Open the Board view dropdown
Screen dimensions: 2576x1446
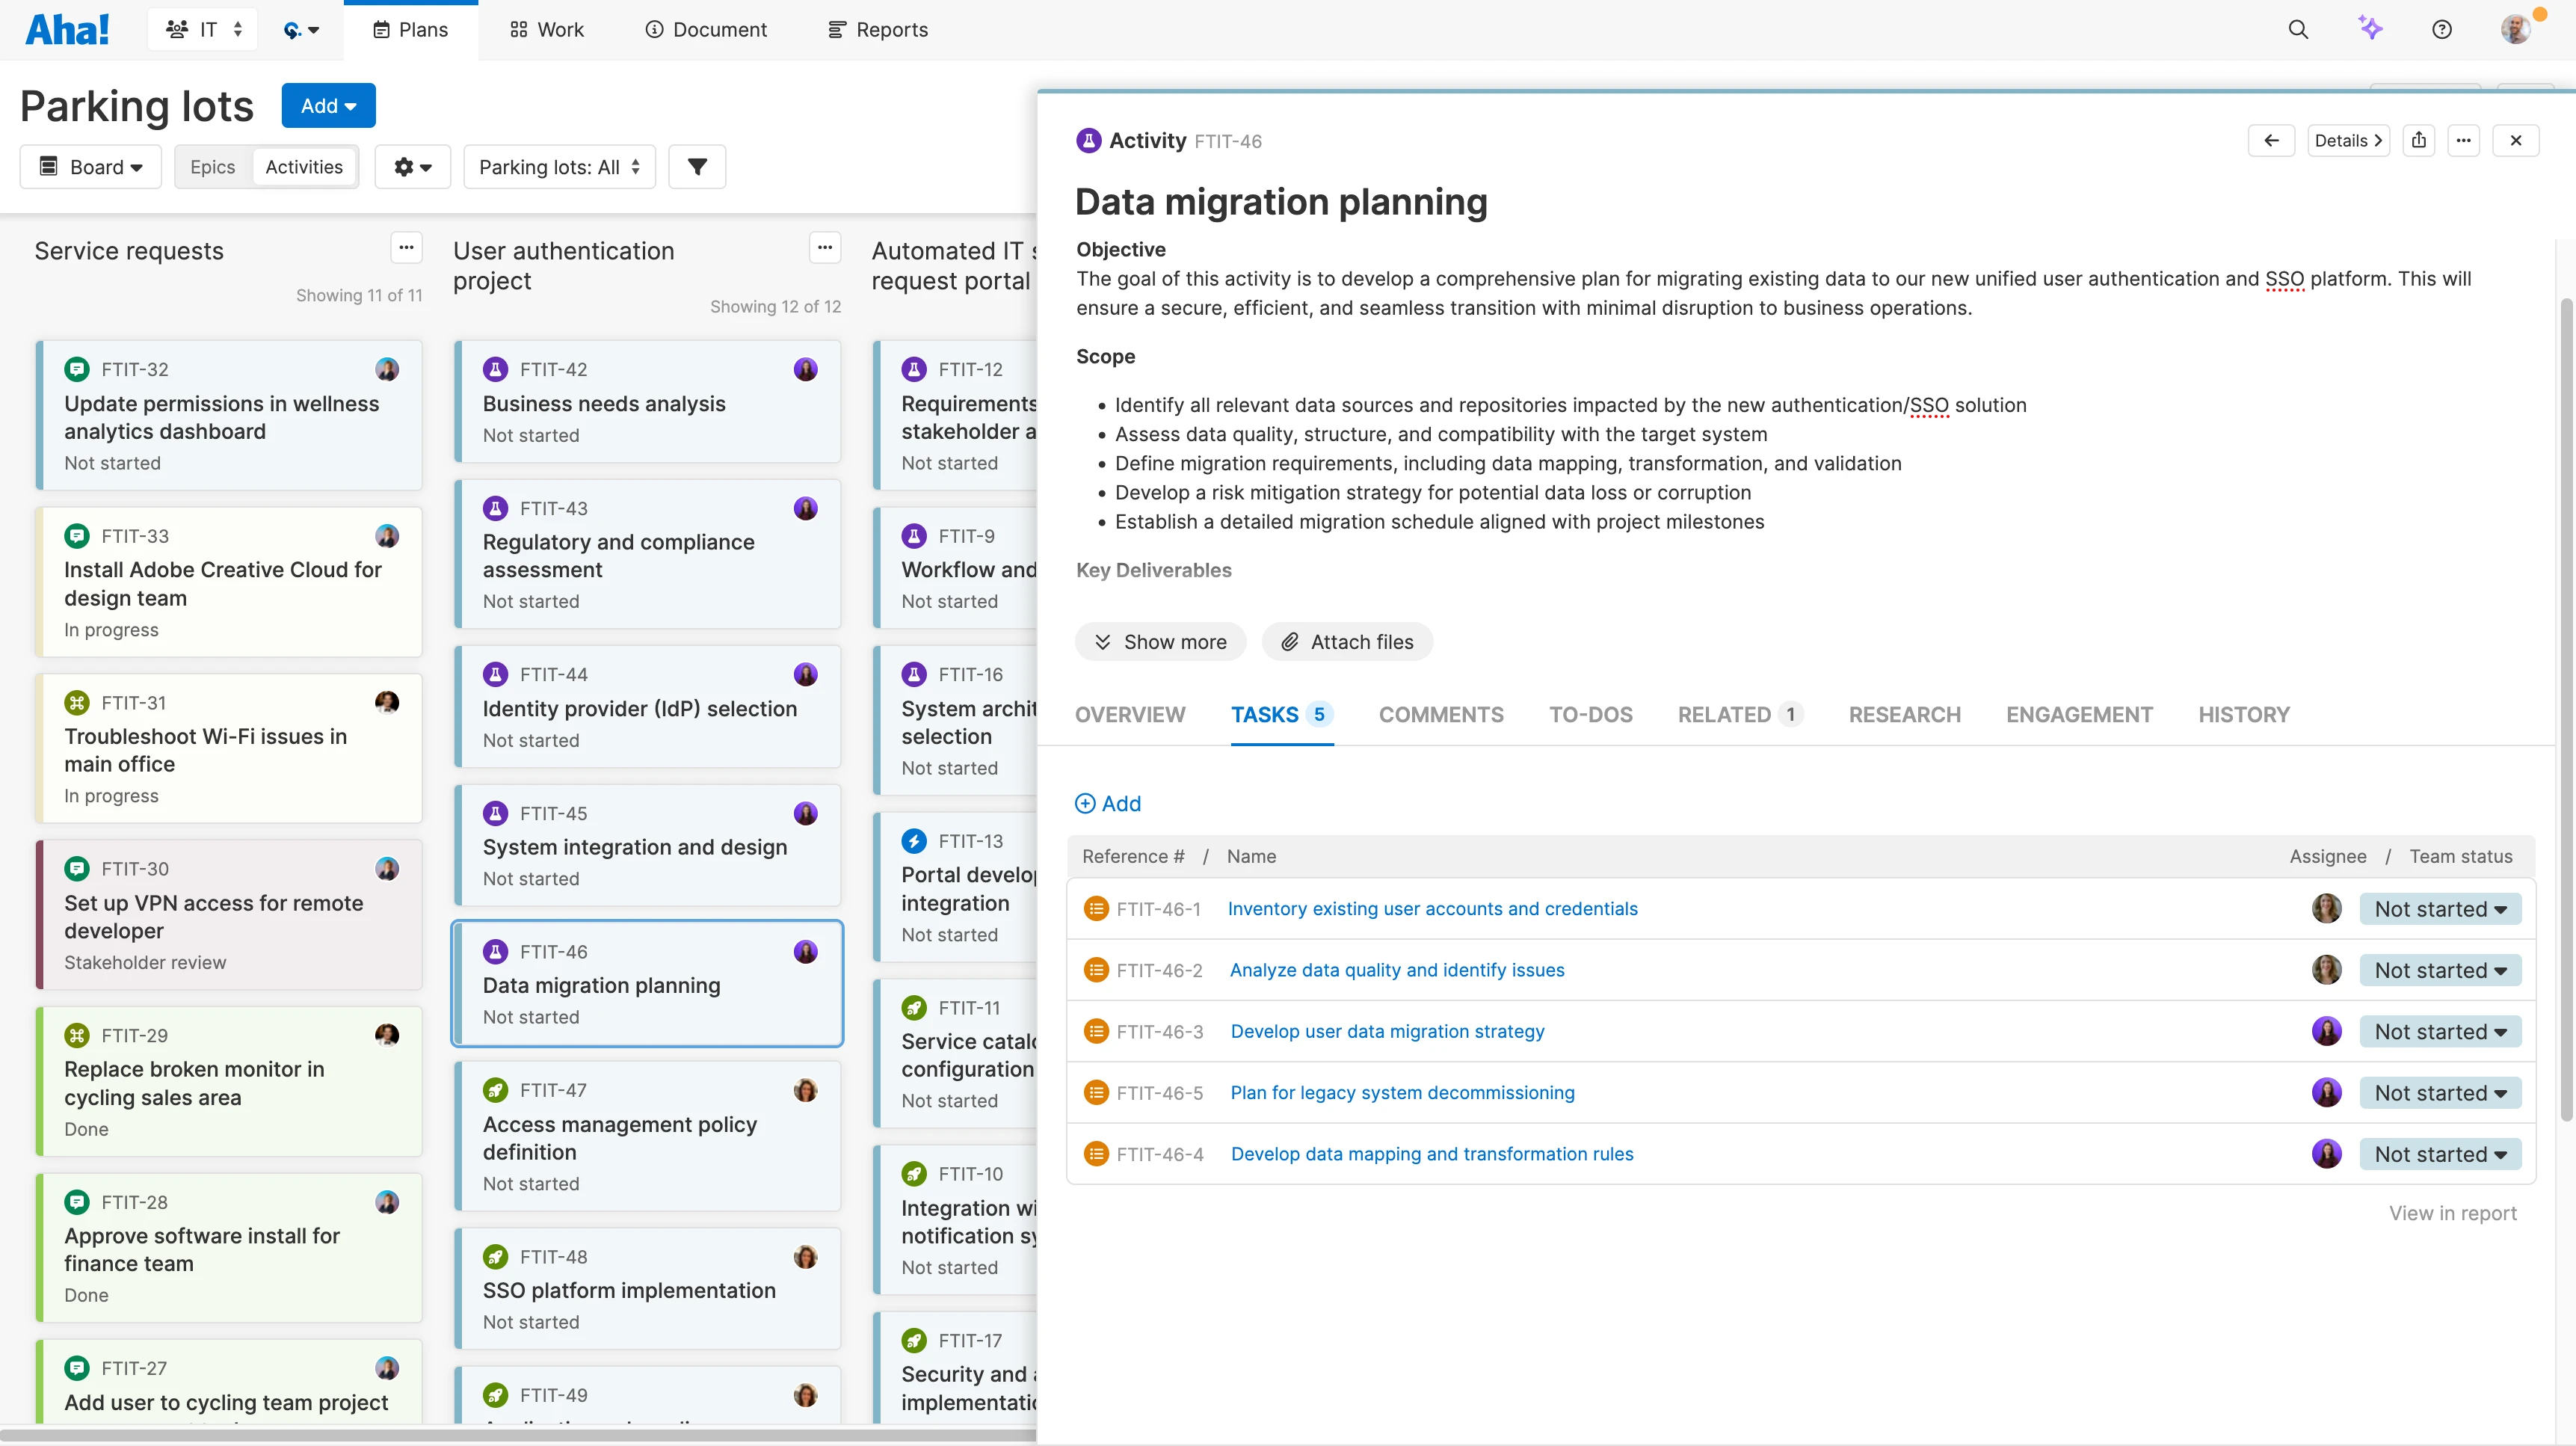[91, 167]
